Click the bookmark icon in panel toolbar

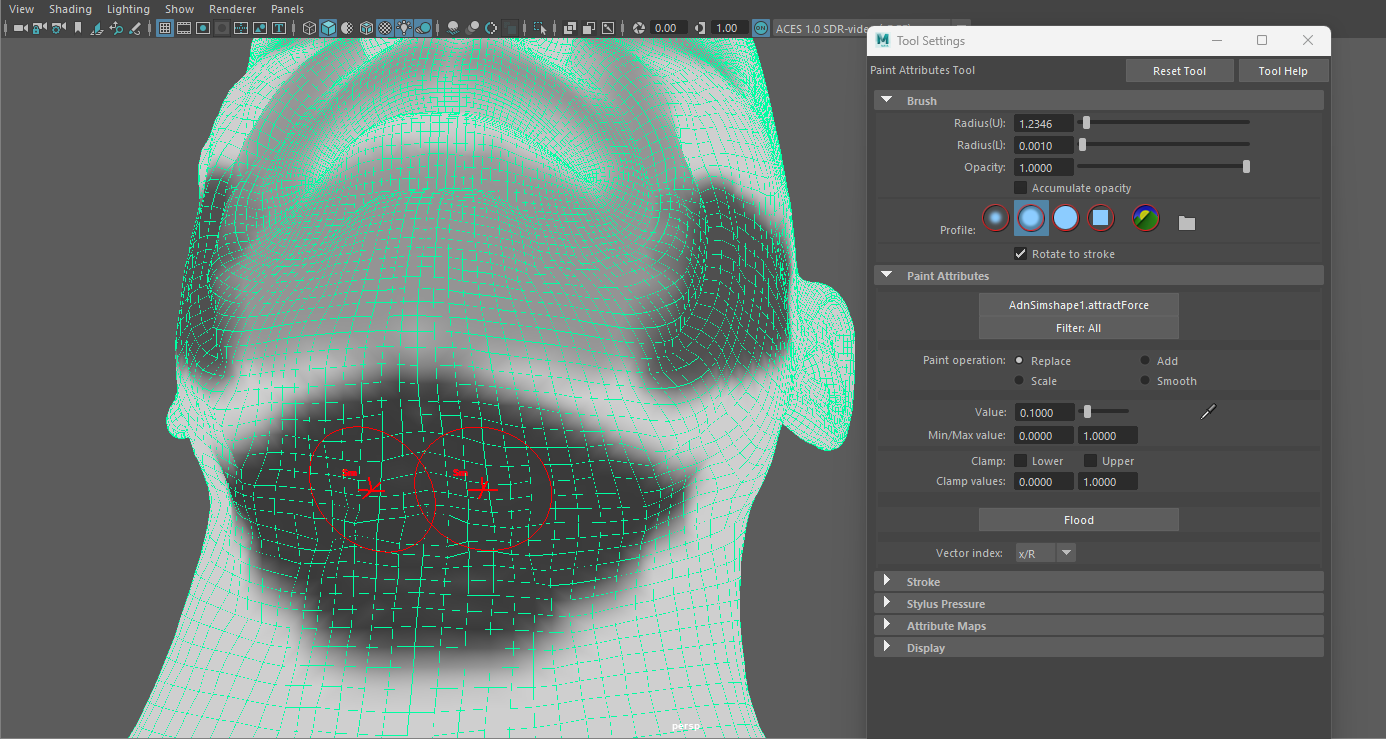pos(78,28)
